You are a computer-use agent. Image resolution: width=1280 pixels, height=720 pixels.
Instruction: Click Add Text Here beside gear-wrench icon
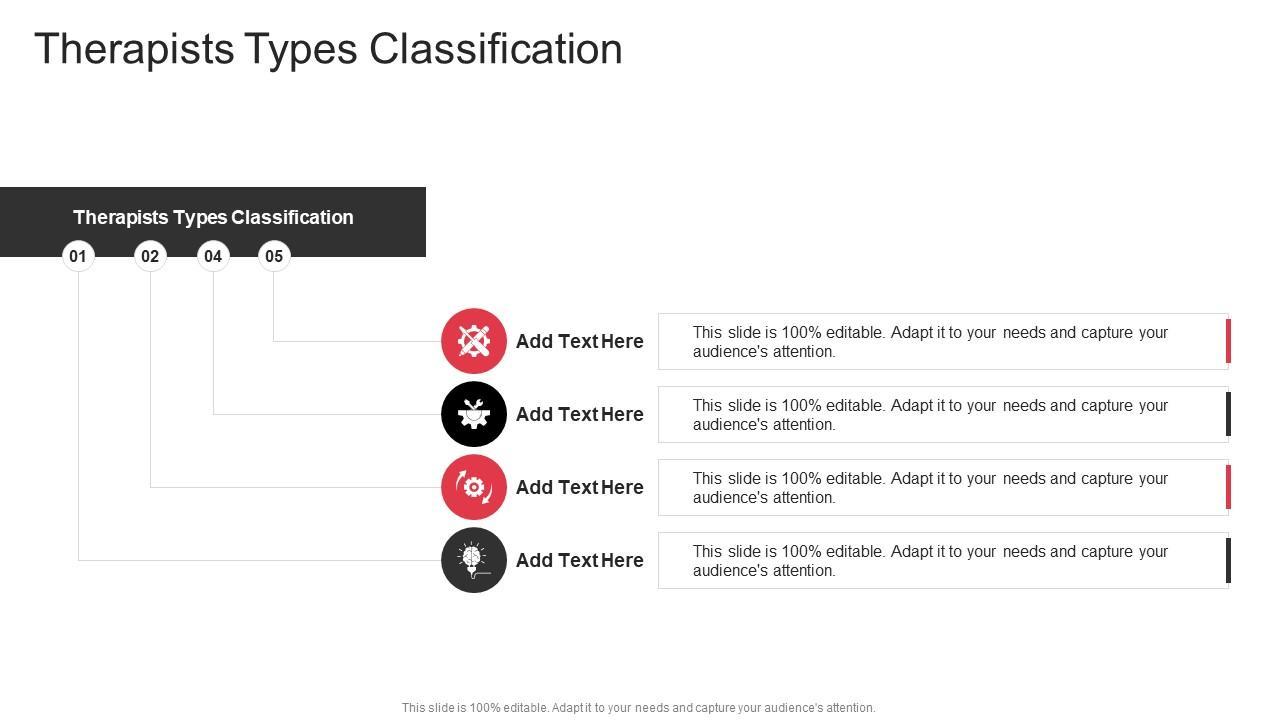pyautogui.click(x=580, y=414)
